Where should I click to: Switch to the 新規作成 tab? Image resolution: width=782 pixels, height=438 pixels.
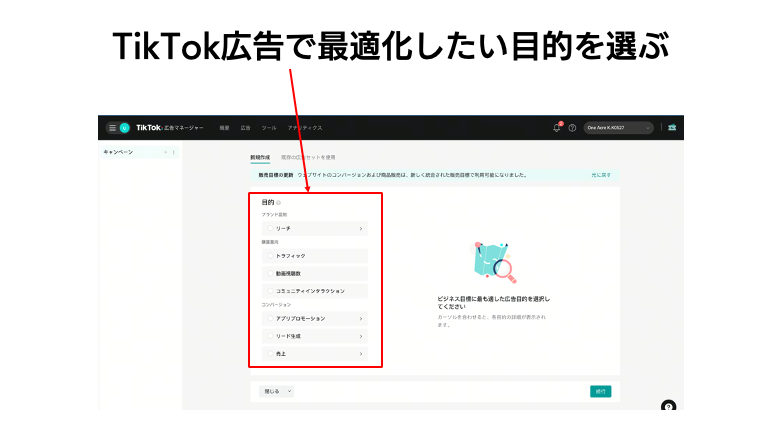(260, 157)
